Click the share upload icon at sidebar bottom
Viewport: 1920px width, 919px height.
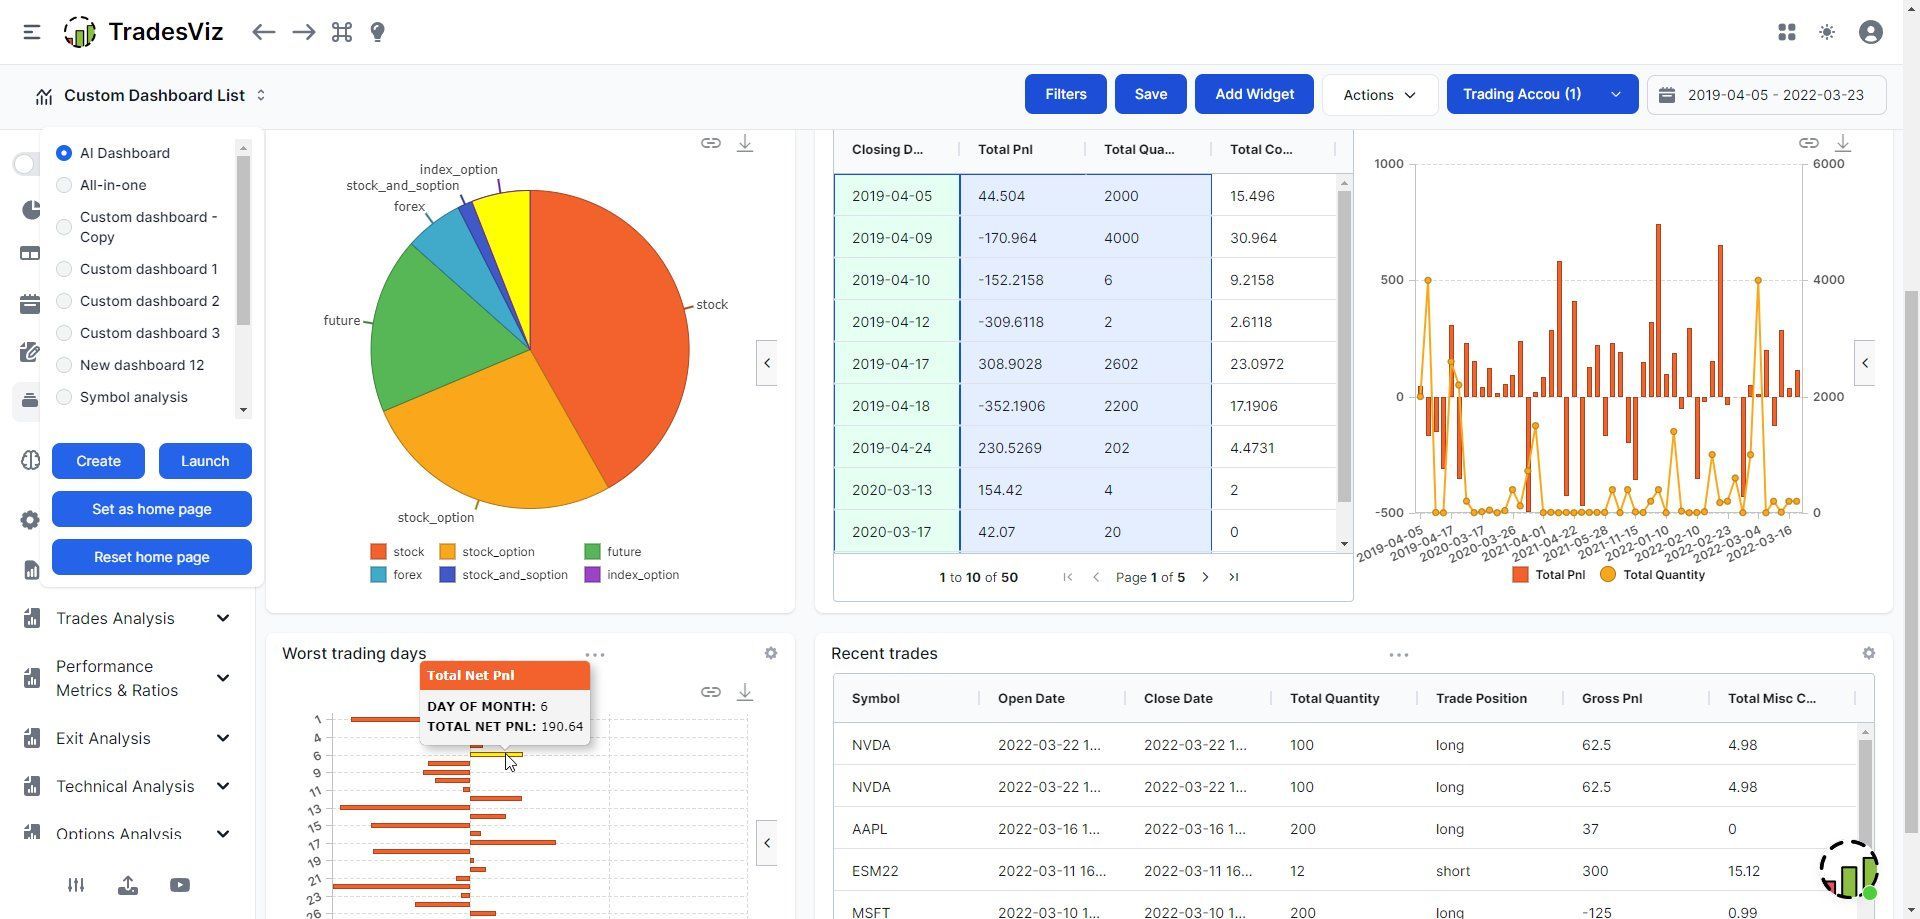128,885
